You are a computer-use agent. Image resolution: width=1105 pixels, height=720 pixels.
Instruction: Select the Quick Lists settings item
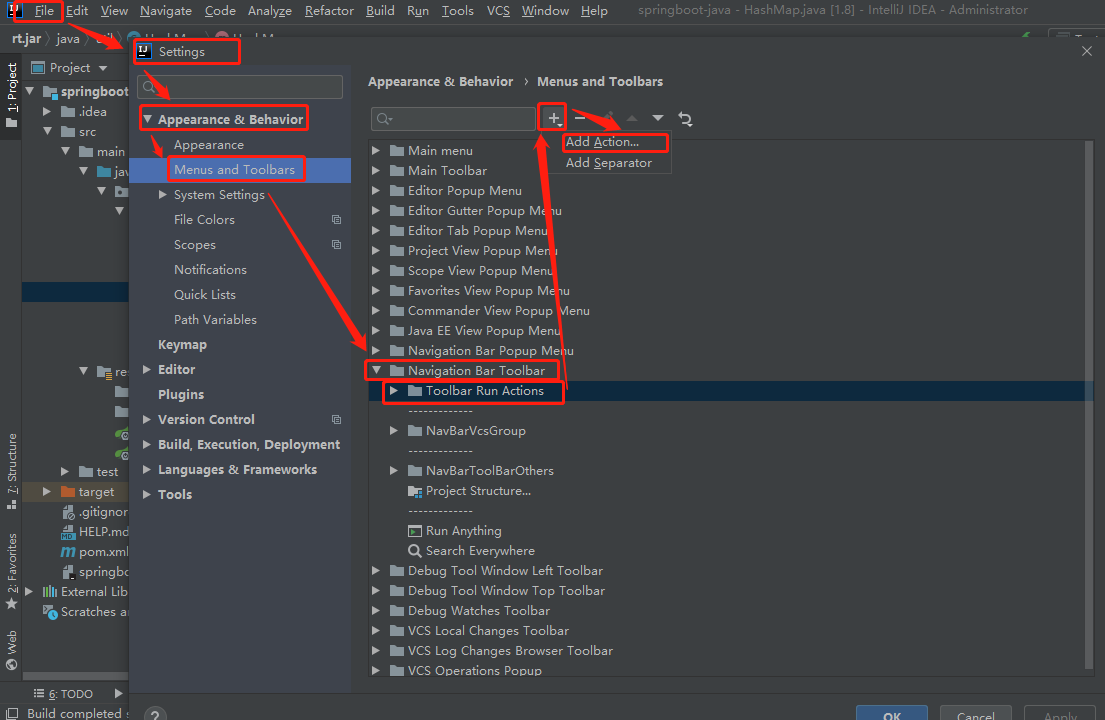tap(204, 294)
